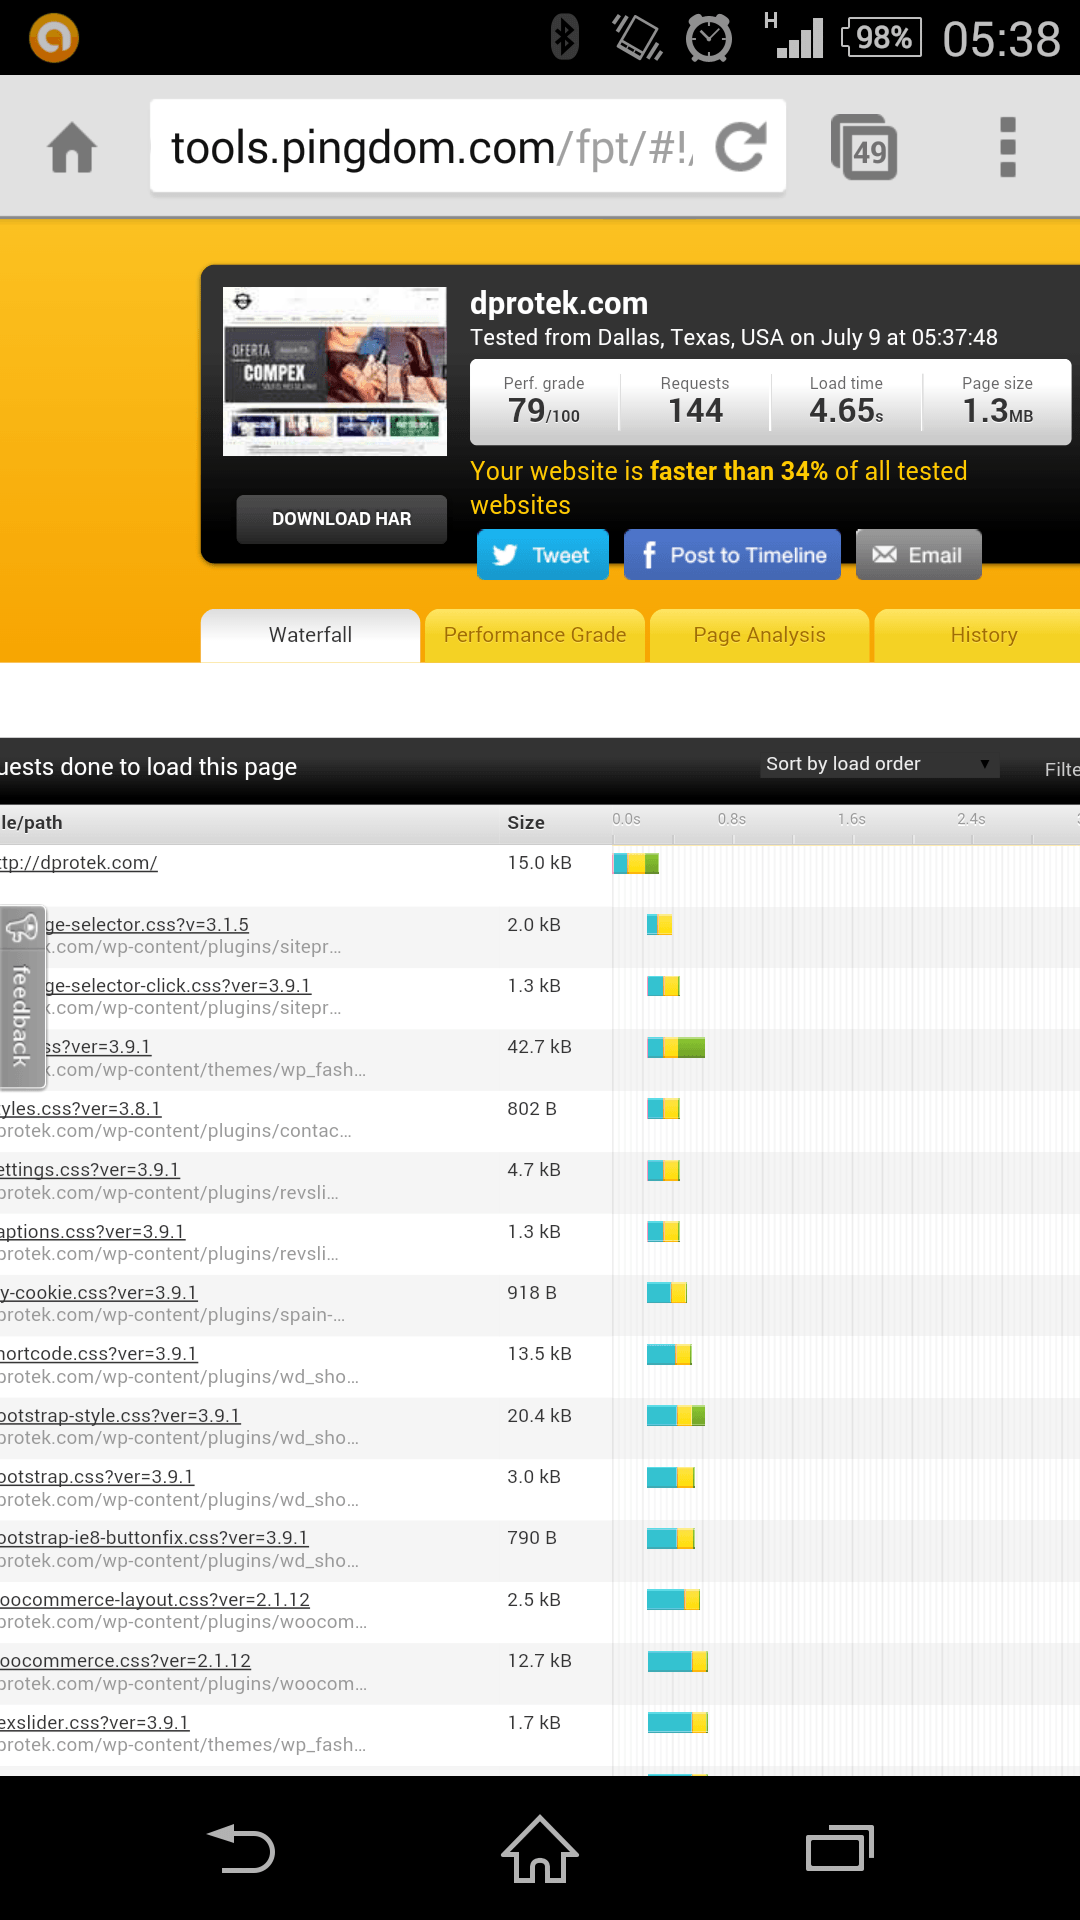Click the DOWNLOAD HAR button
This screenshot has width=1080, height=1920.
(x=342, y=519)
